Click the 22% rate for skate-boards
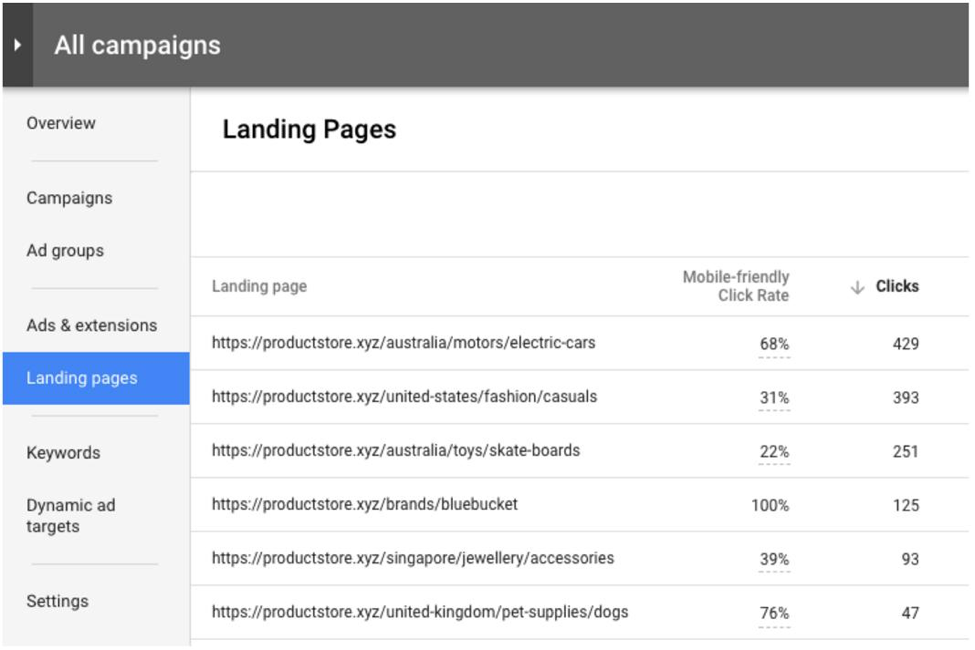This screenshot has width=975, height=650. click(x=777, y=451)
